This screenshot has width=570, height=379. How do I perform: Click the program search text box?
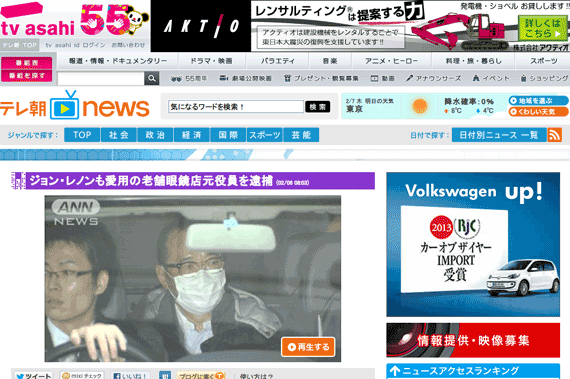[101, 78]
